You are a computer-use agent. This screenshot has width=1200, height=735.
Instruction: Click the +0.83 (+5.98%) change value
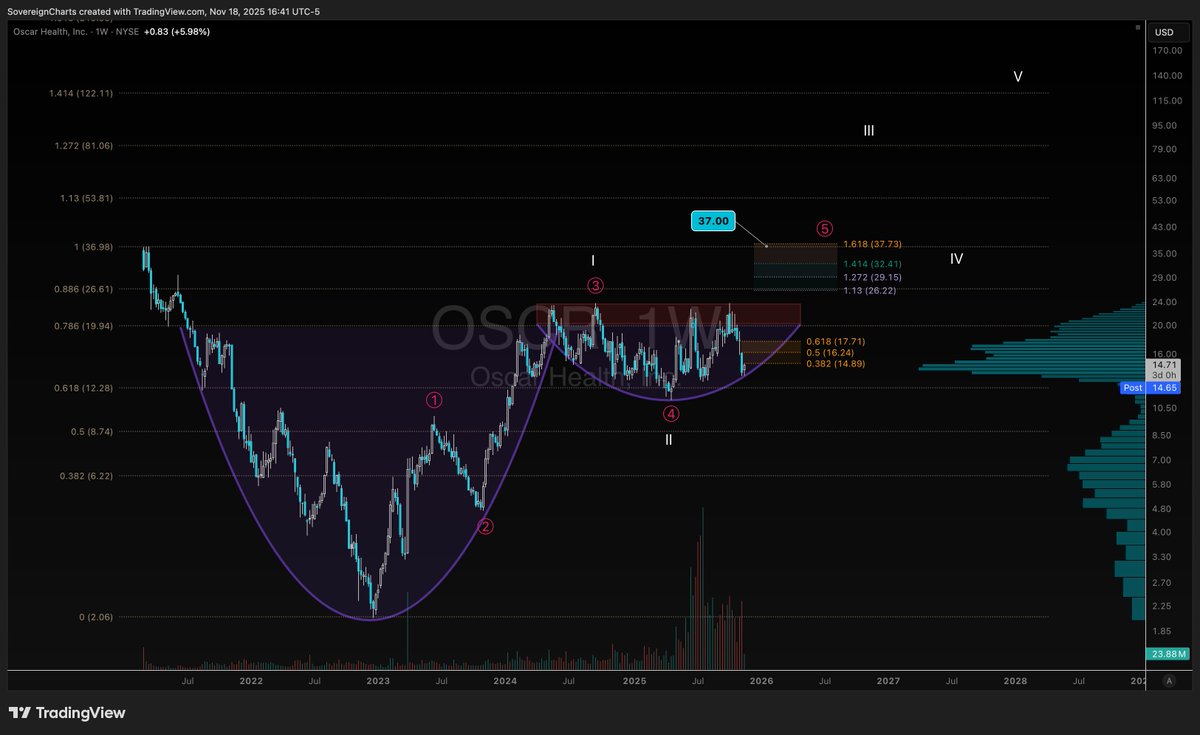(176, 31)
